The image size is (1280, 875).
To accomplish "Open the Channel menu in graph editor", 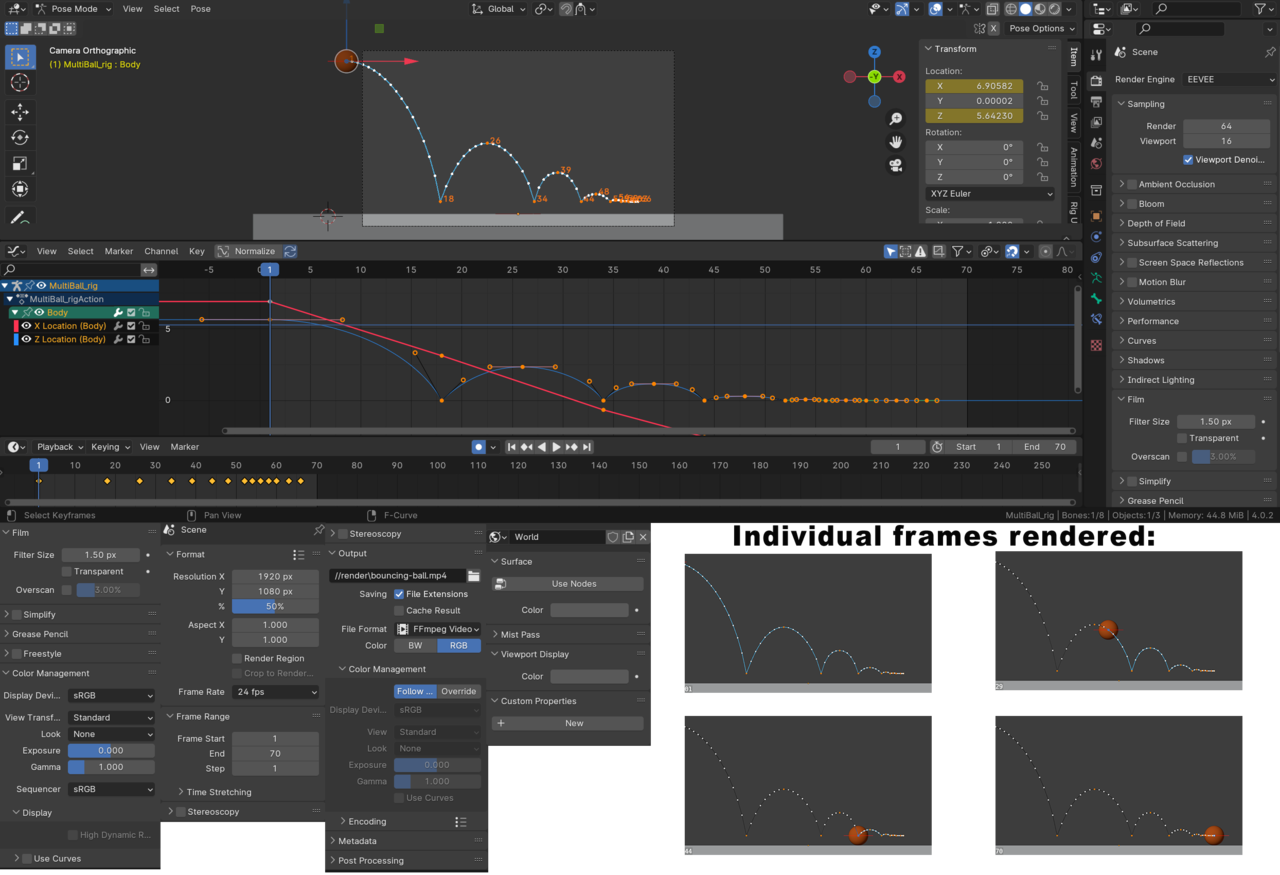I will [x=161, y=251].
